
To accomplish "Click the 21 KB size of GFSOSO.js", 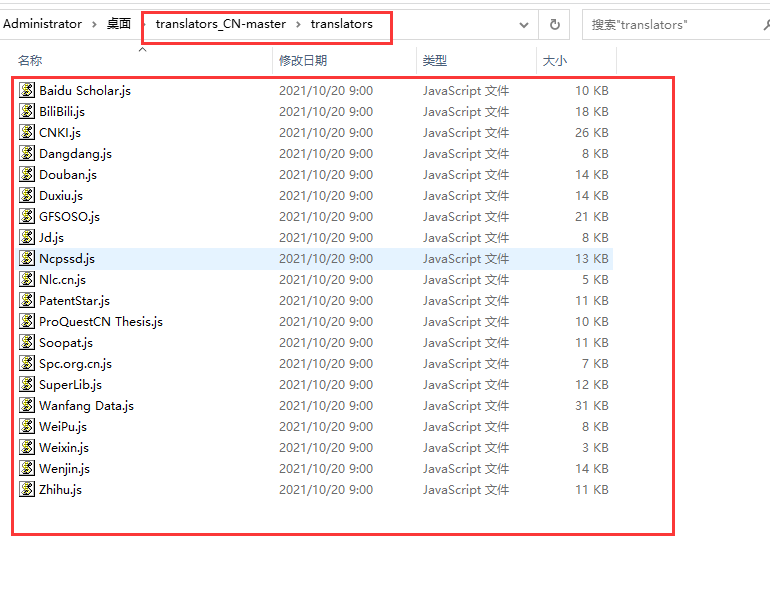I will click(x=592, y=217).
